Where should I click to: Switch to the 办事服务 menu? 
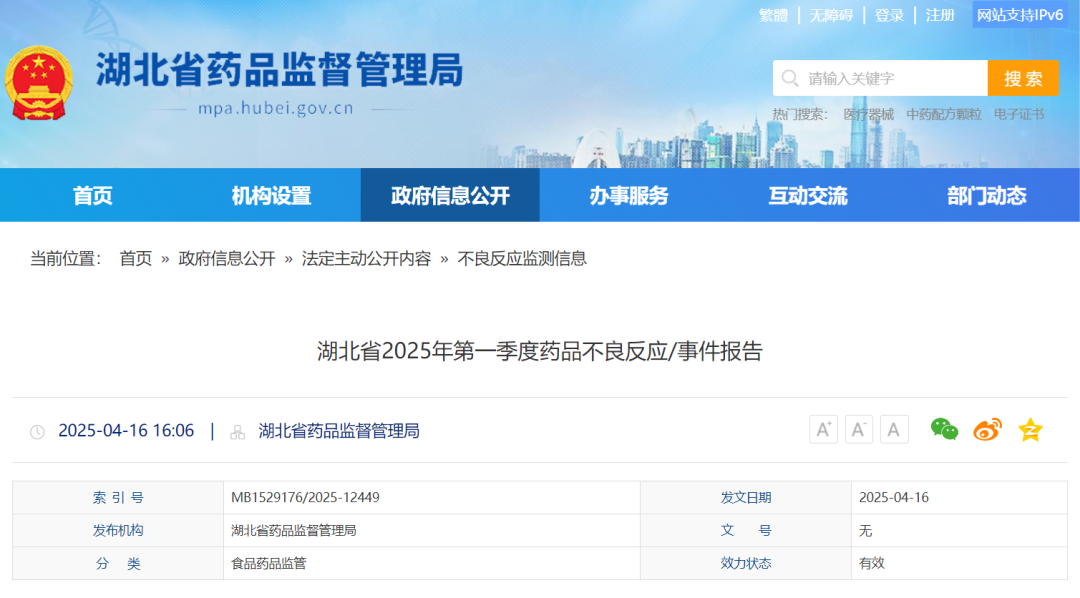(629, 196)
